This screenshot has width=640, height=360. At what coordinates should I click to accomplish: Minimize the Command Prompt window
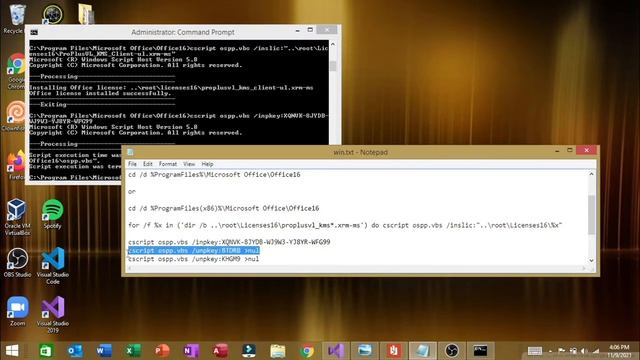[298, 31]
